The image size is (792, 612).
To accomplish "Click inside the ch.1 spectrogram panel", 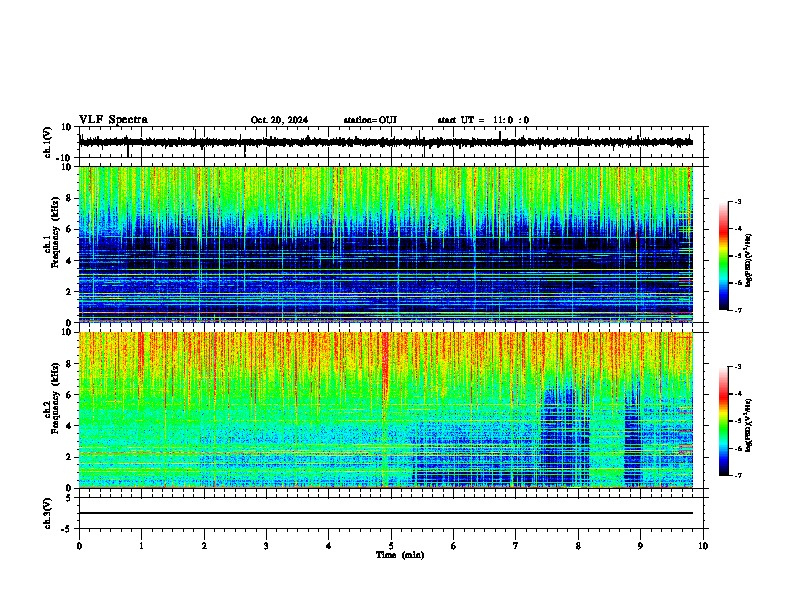I will (x=386, y=244).
